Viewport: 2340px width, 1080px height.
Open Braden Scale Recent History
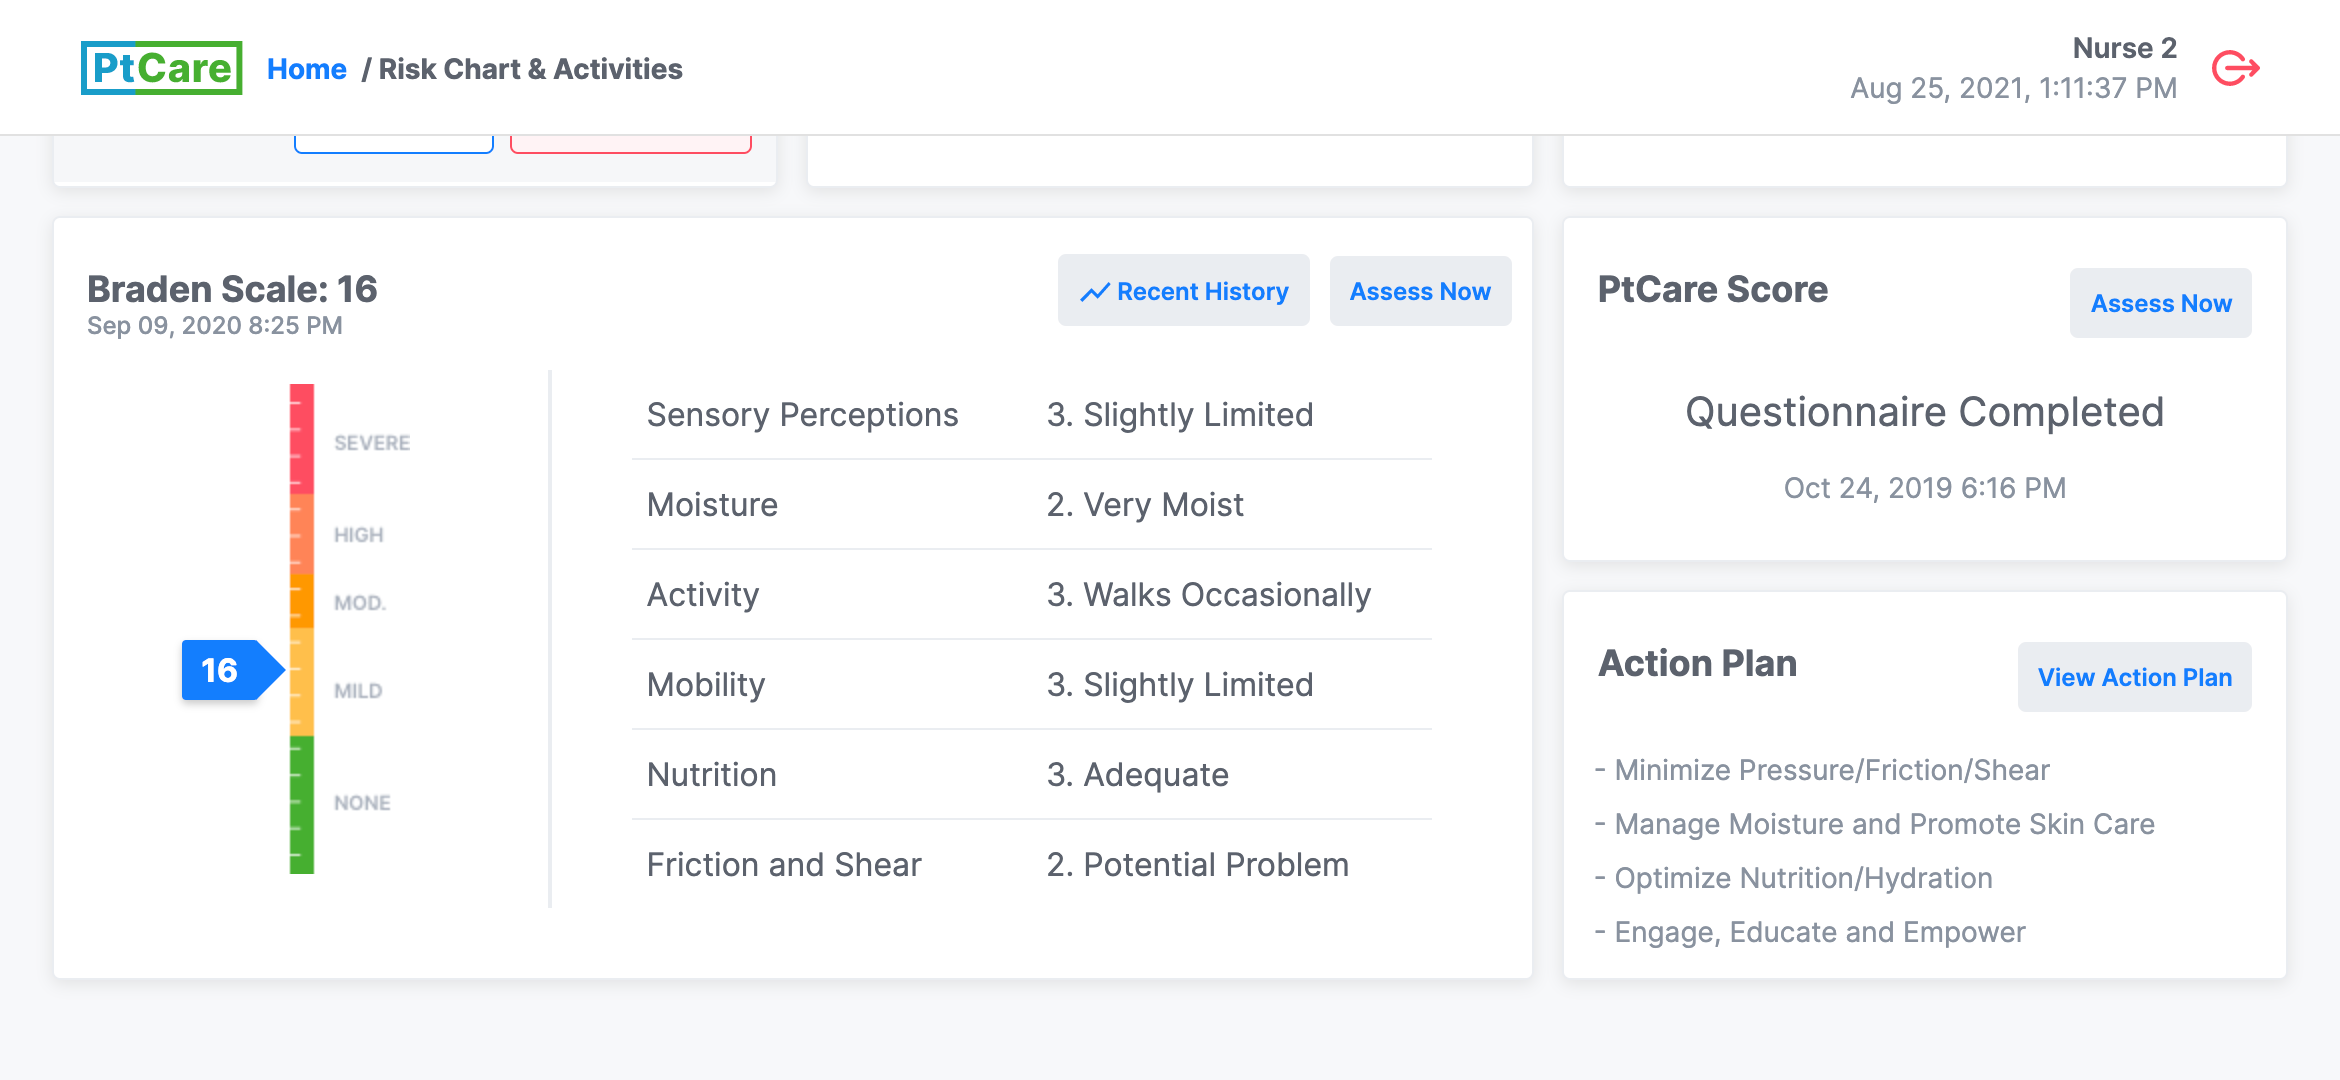pos(1184,291)
